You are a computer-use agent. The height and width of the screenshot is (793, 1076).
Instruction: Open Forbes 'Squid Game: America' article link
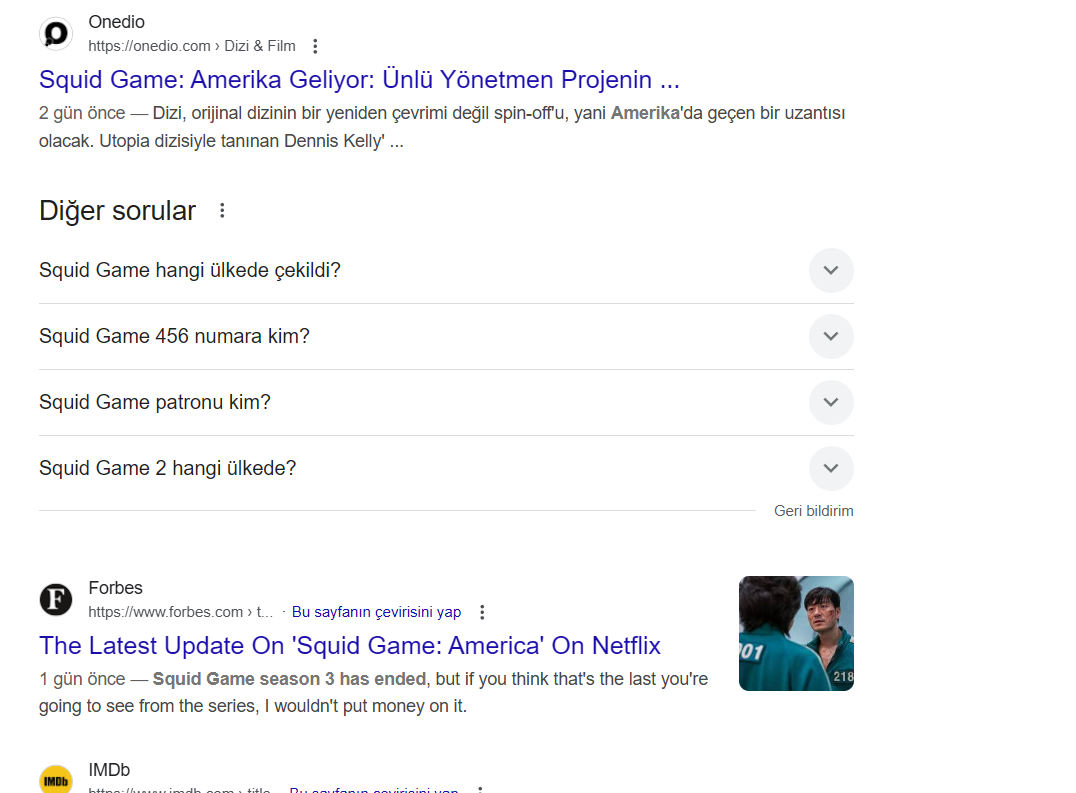tap(349, 646)
